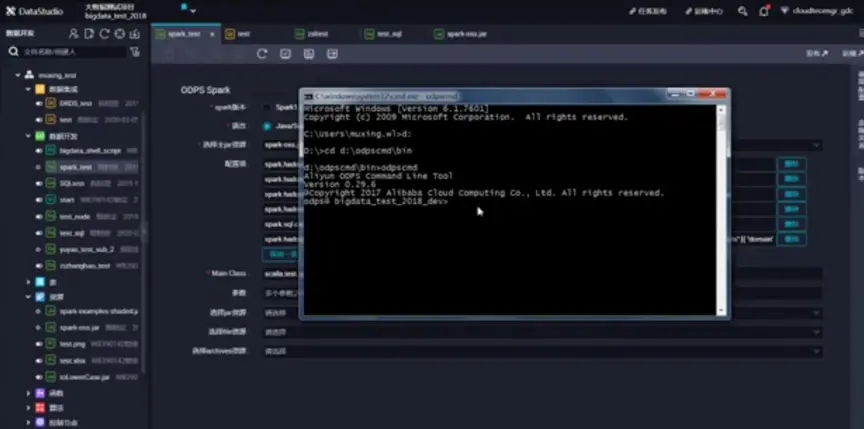
Task: Collapse the 数据集成 folder arrow
Action: (x=28, y=89)
